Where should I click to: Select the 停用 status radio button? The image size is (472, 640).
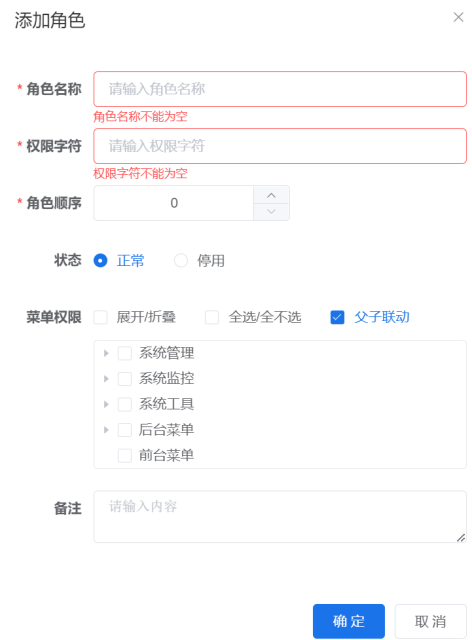pos(181,260)
